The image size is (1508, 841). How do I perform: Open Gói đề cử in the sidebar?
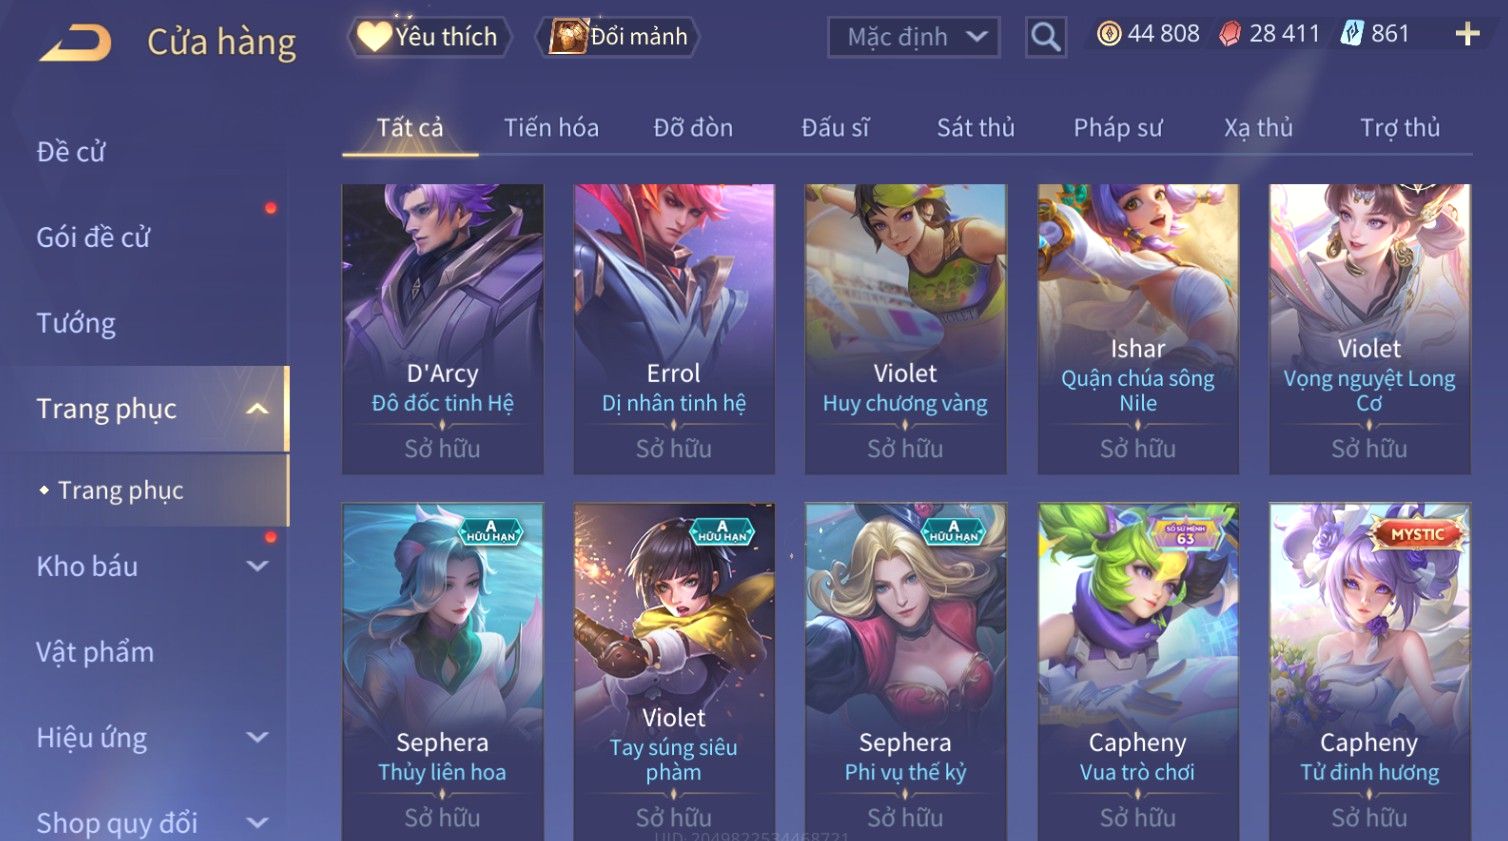tap(93, 237)
